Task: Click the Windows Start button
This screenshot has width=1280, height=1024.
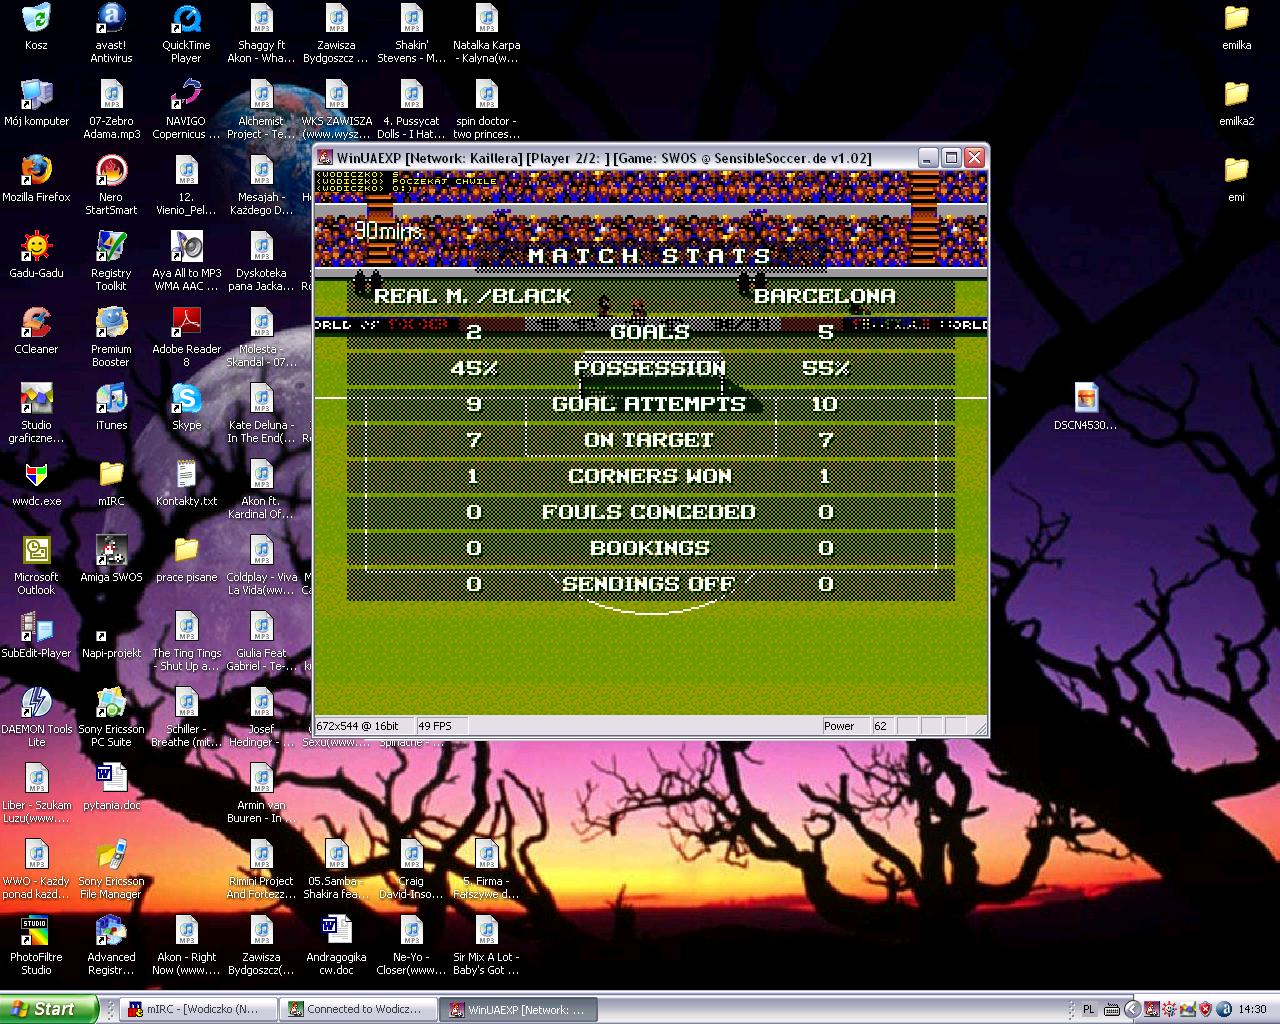Action: coord(45,1009)
